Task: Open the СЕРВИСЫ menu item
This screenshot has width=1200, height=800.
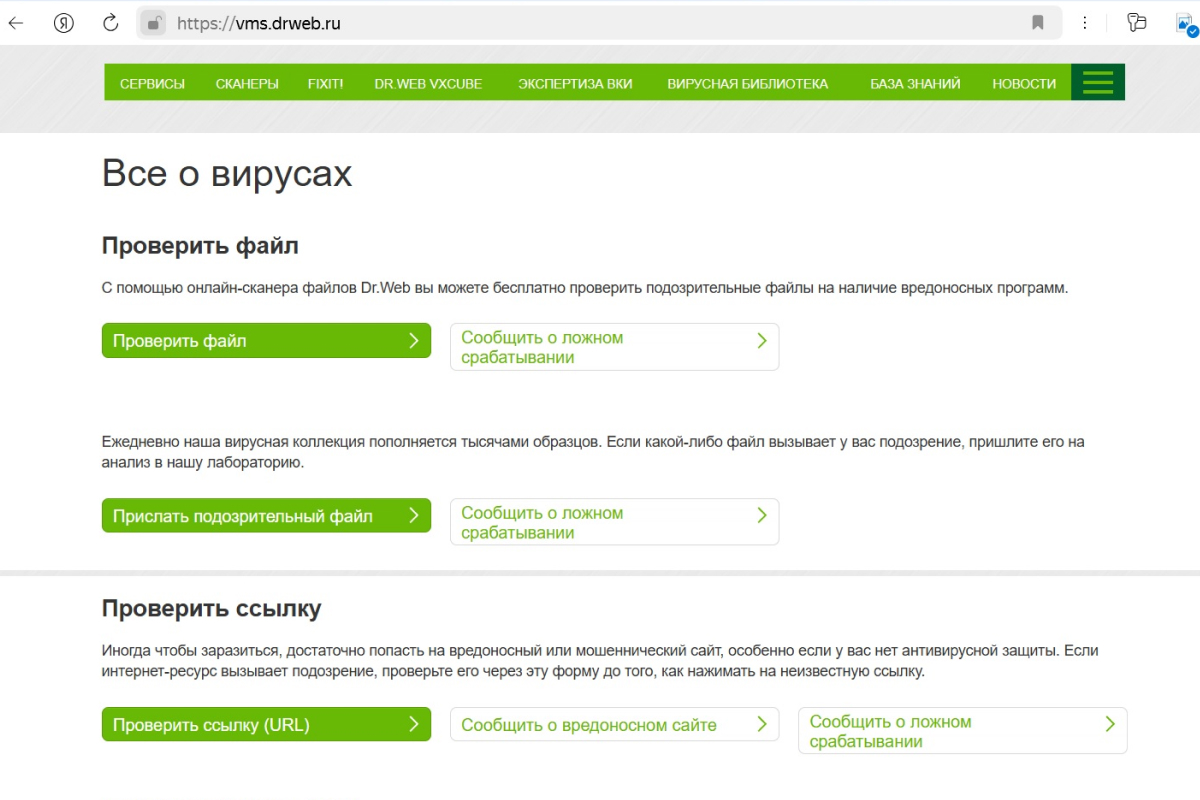Action: point(152,83)
